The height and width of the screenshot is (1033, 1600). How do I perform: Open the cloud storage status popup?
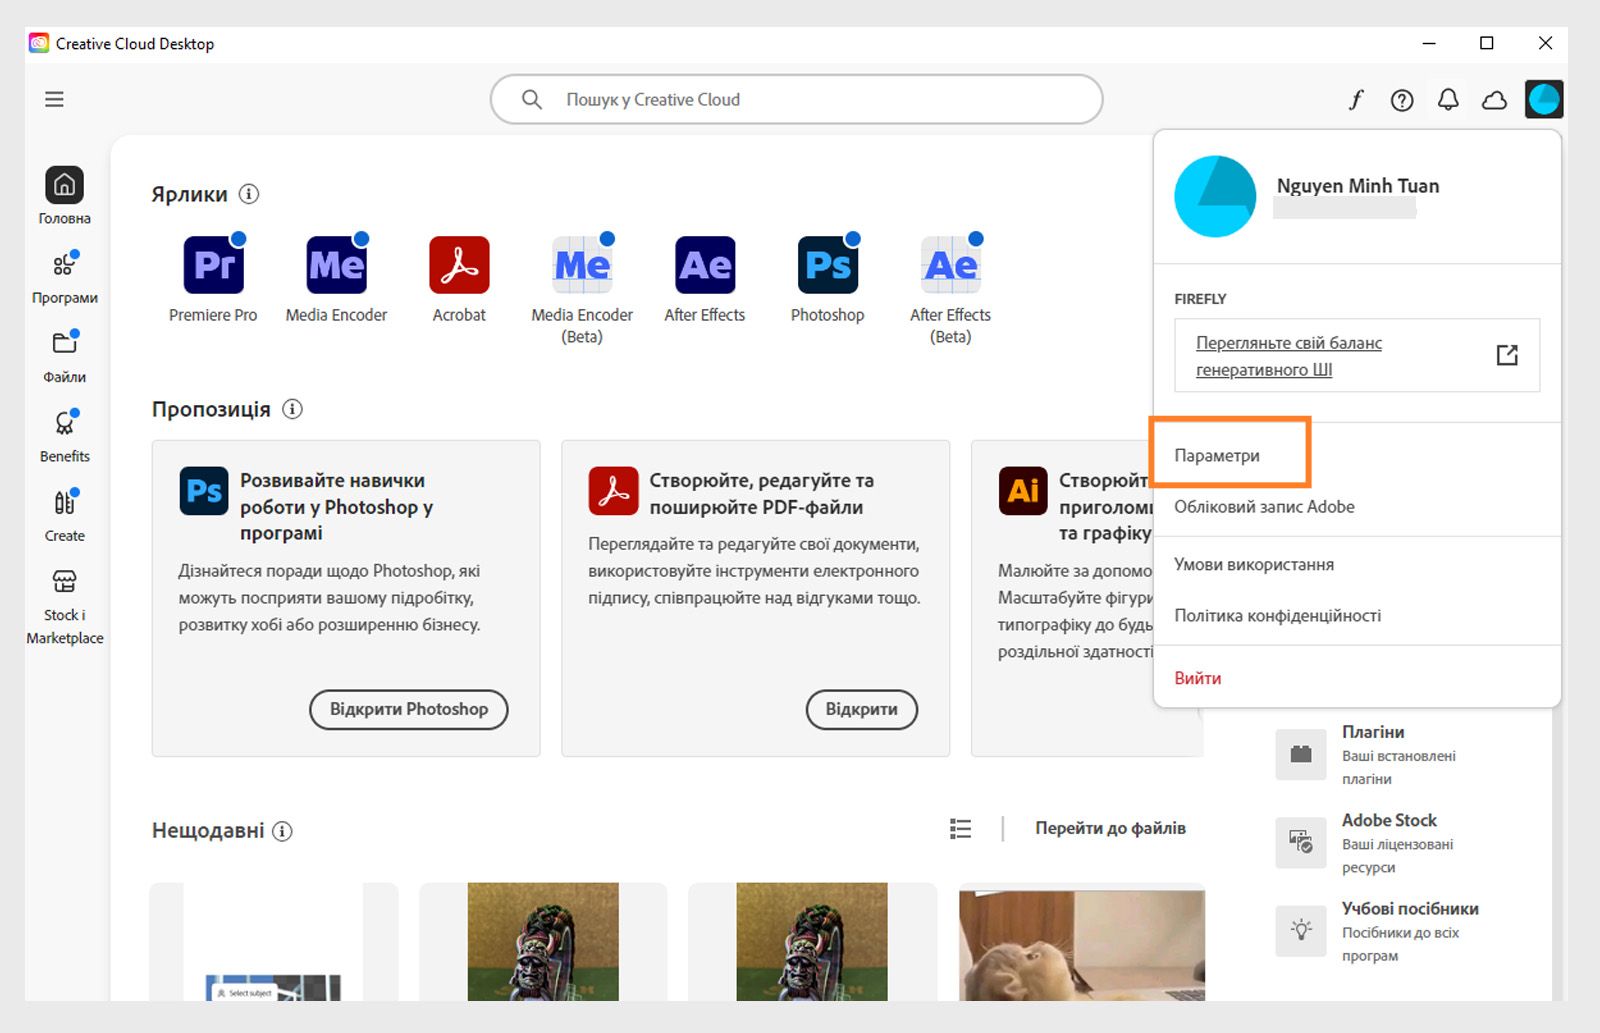[1494, 100]
